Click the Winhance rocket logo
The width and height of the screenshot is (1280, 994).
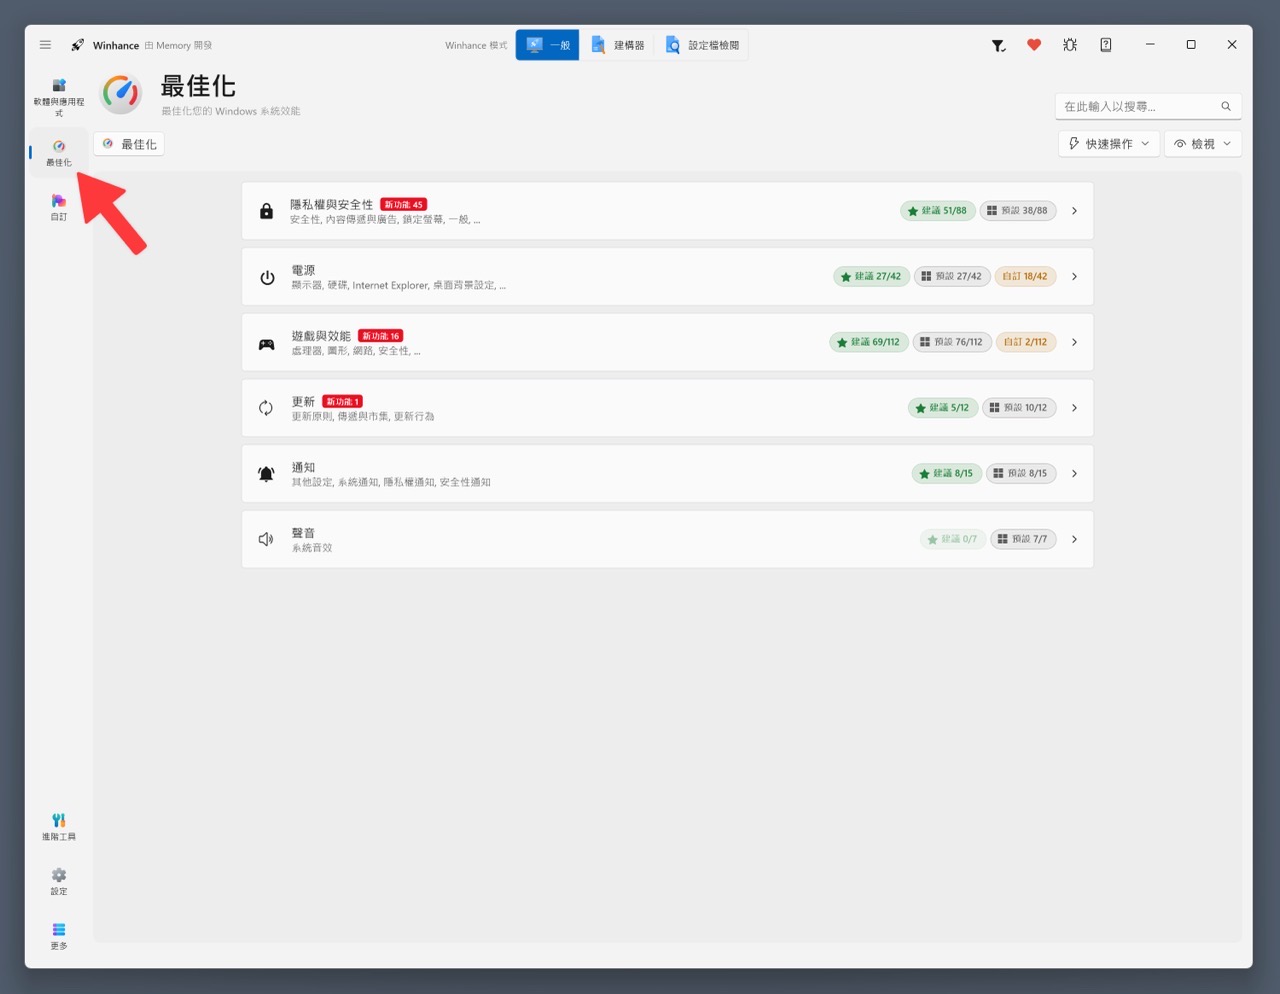coord(78,45)
